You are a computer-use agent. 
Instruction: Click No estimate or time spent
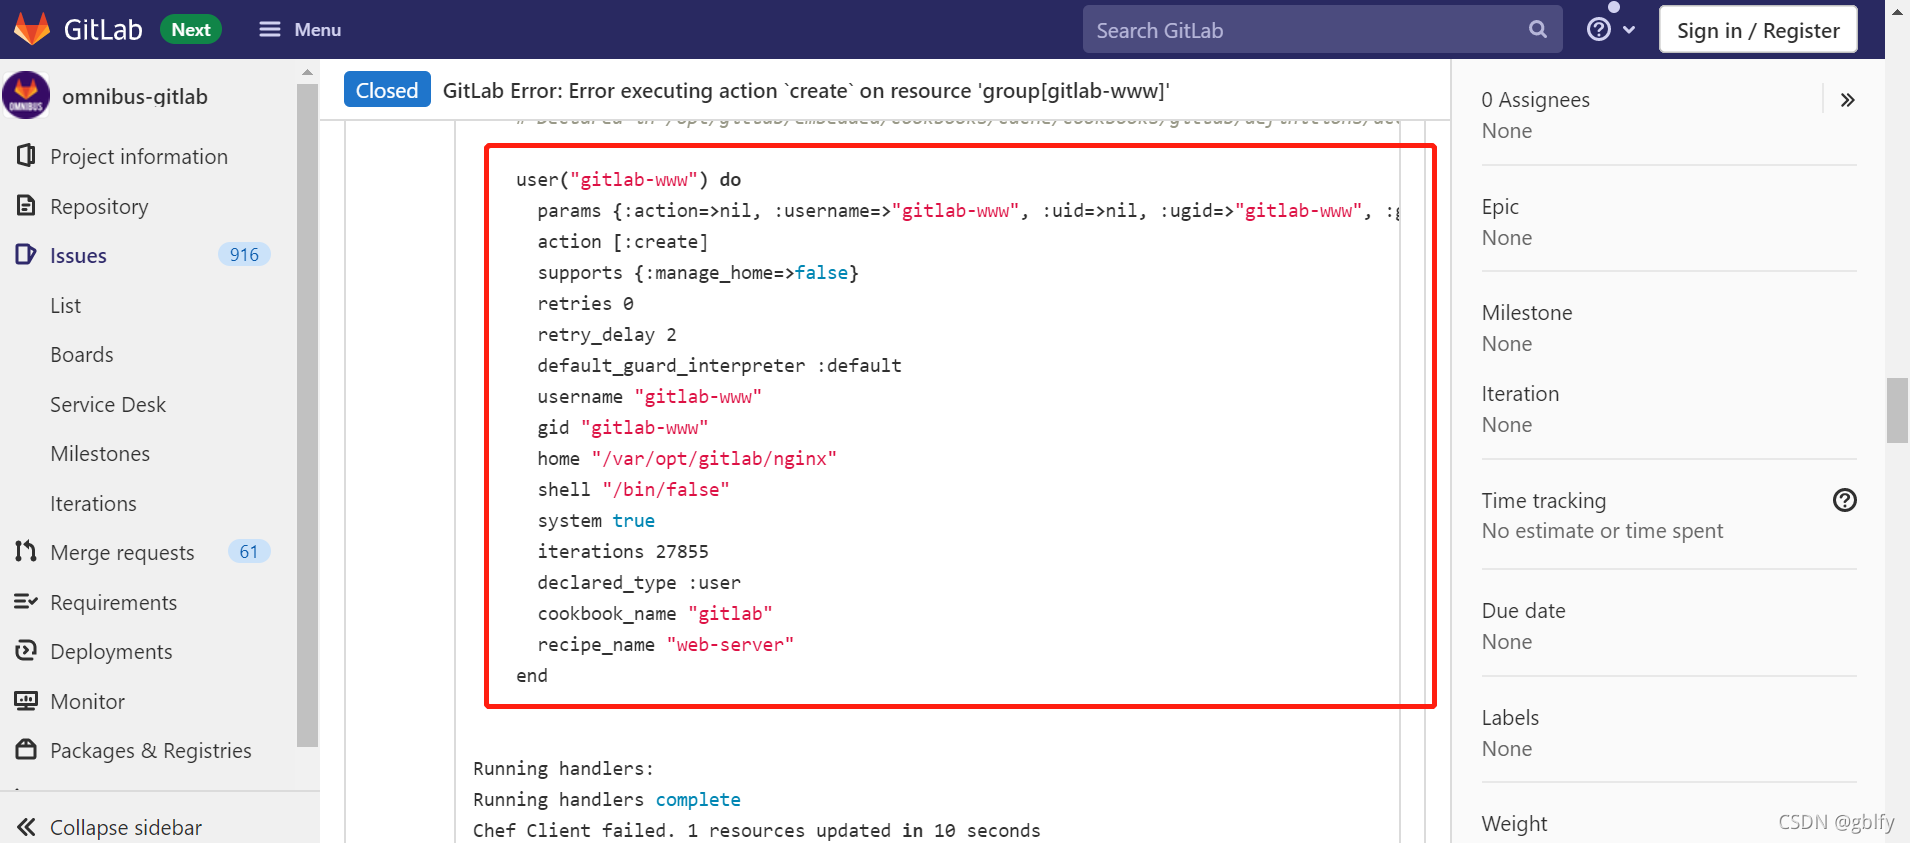[x=1602, y=531]
